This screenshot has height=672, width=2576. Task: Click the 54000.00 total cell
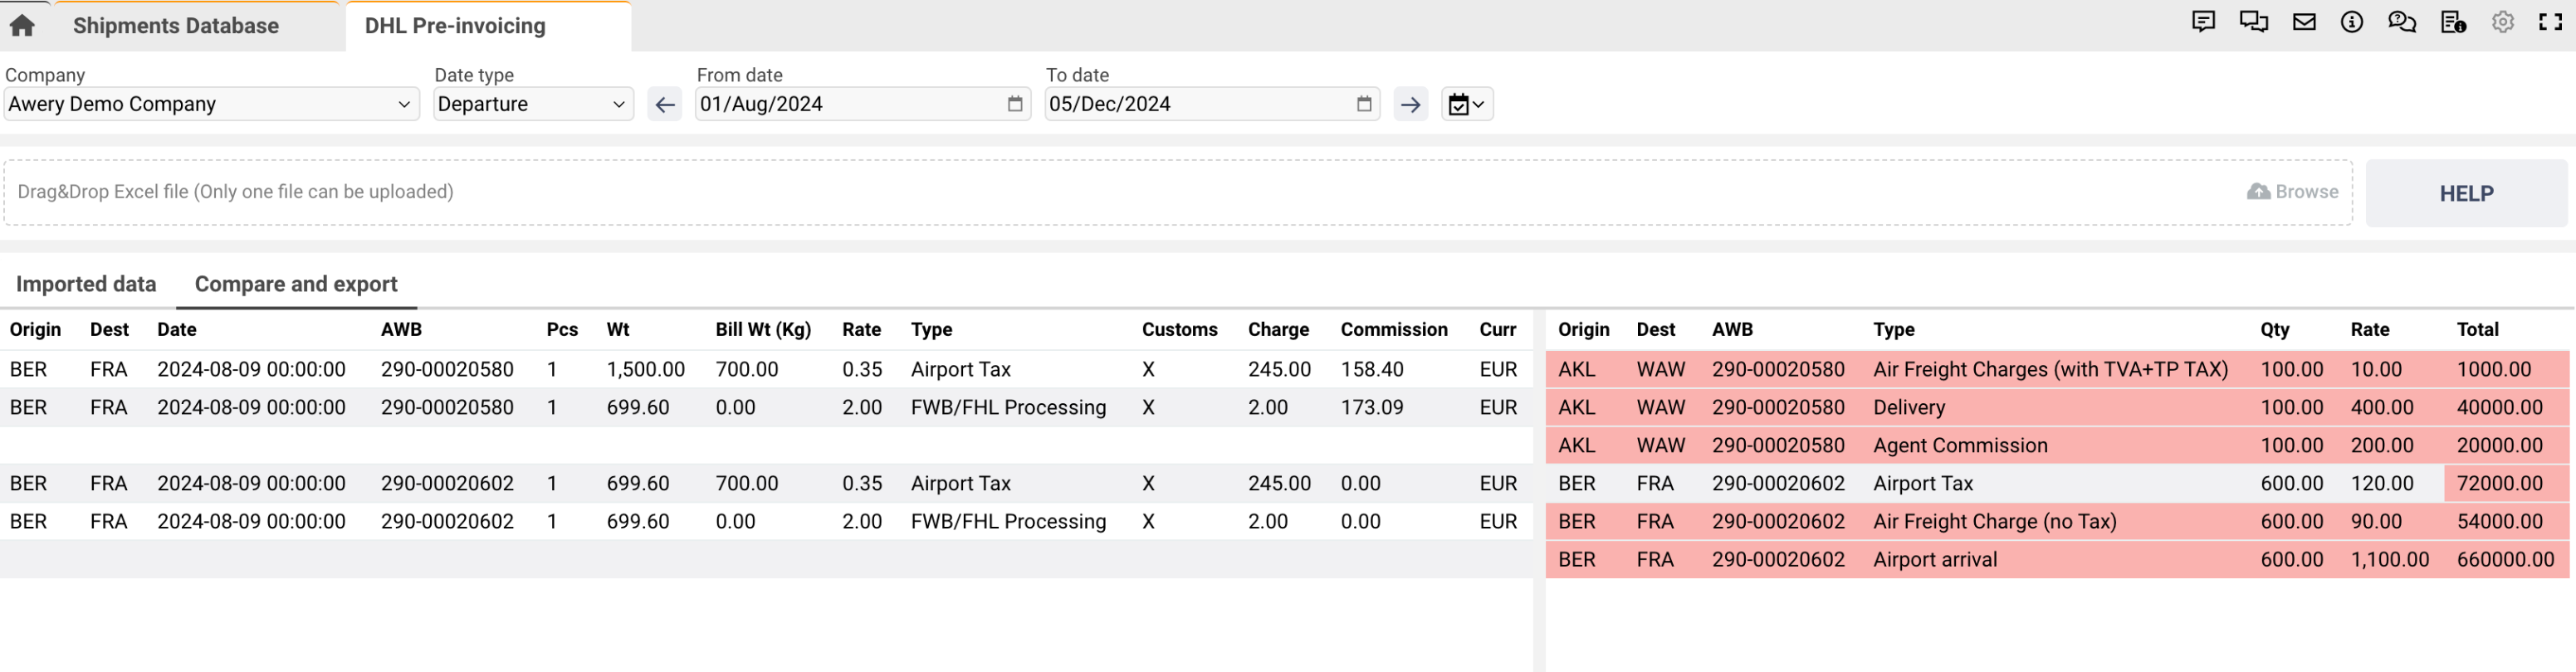(2499, 521)
